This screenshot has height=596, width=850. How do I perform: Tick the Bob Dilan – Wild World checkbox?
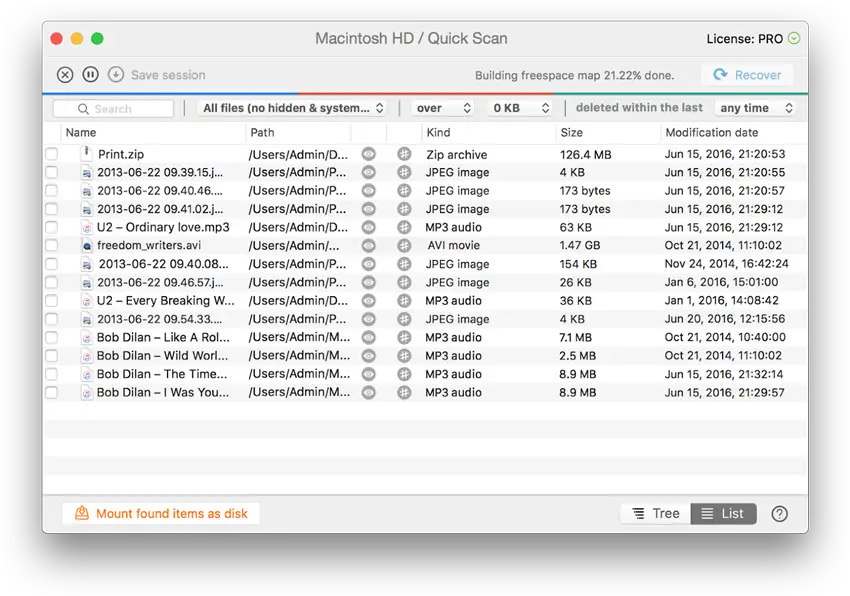coord(51,356)
